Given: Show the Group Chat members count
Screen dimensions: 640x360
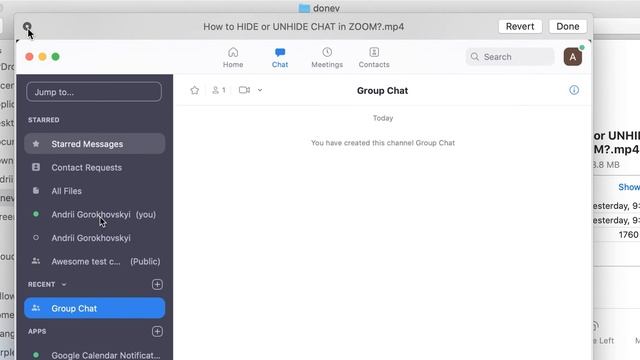Looking at the screenshot, I should (219, 90).
